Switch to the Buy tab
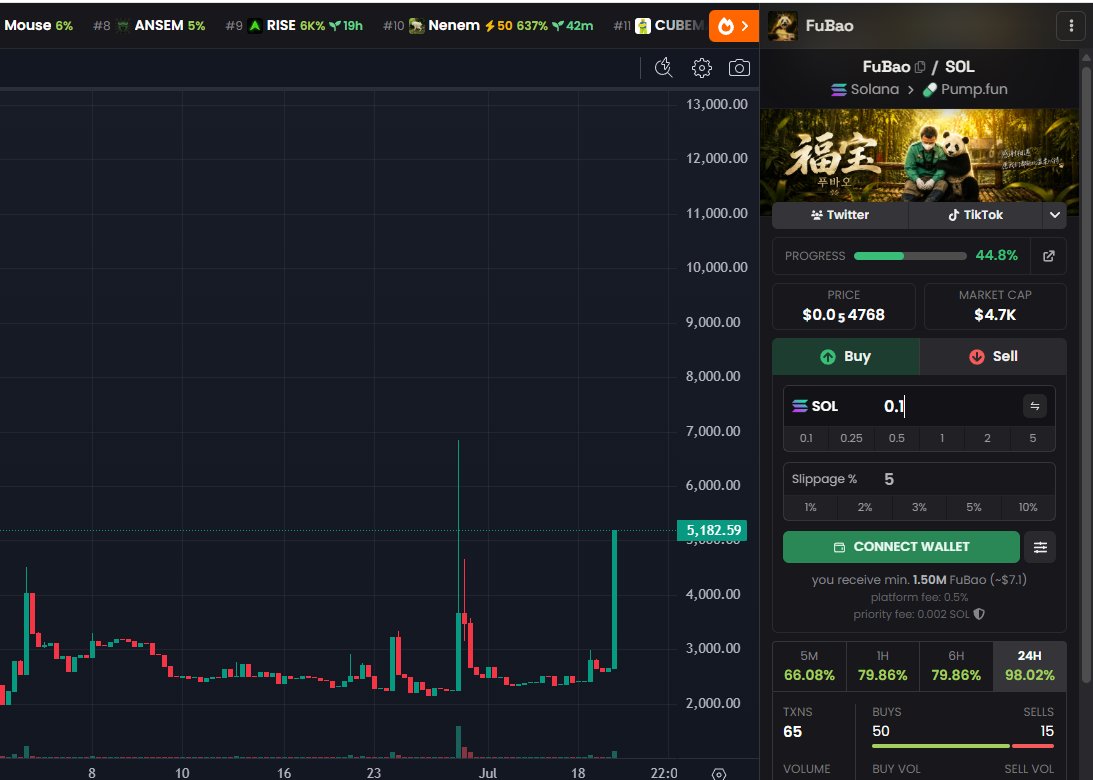Viewport: 1093px width, 780px height. coord(846,356)
